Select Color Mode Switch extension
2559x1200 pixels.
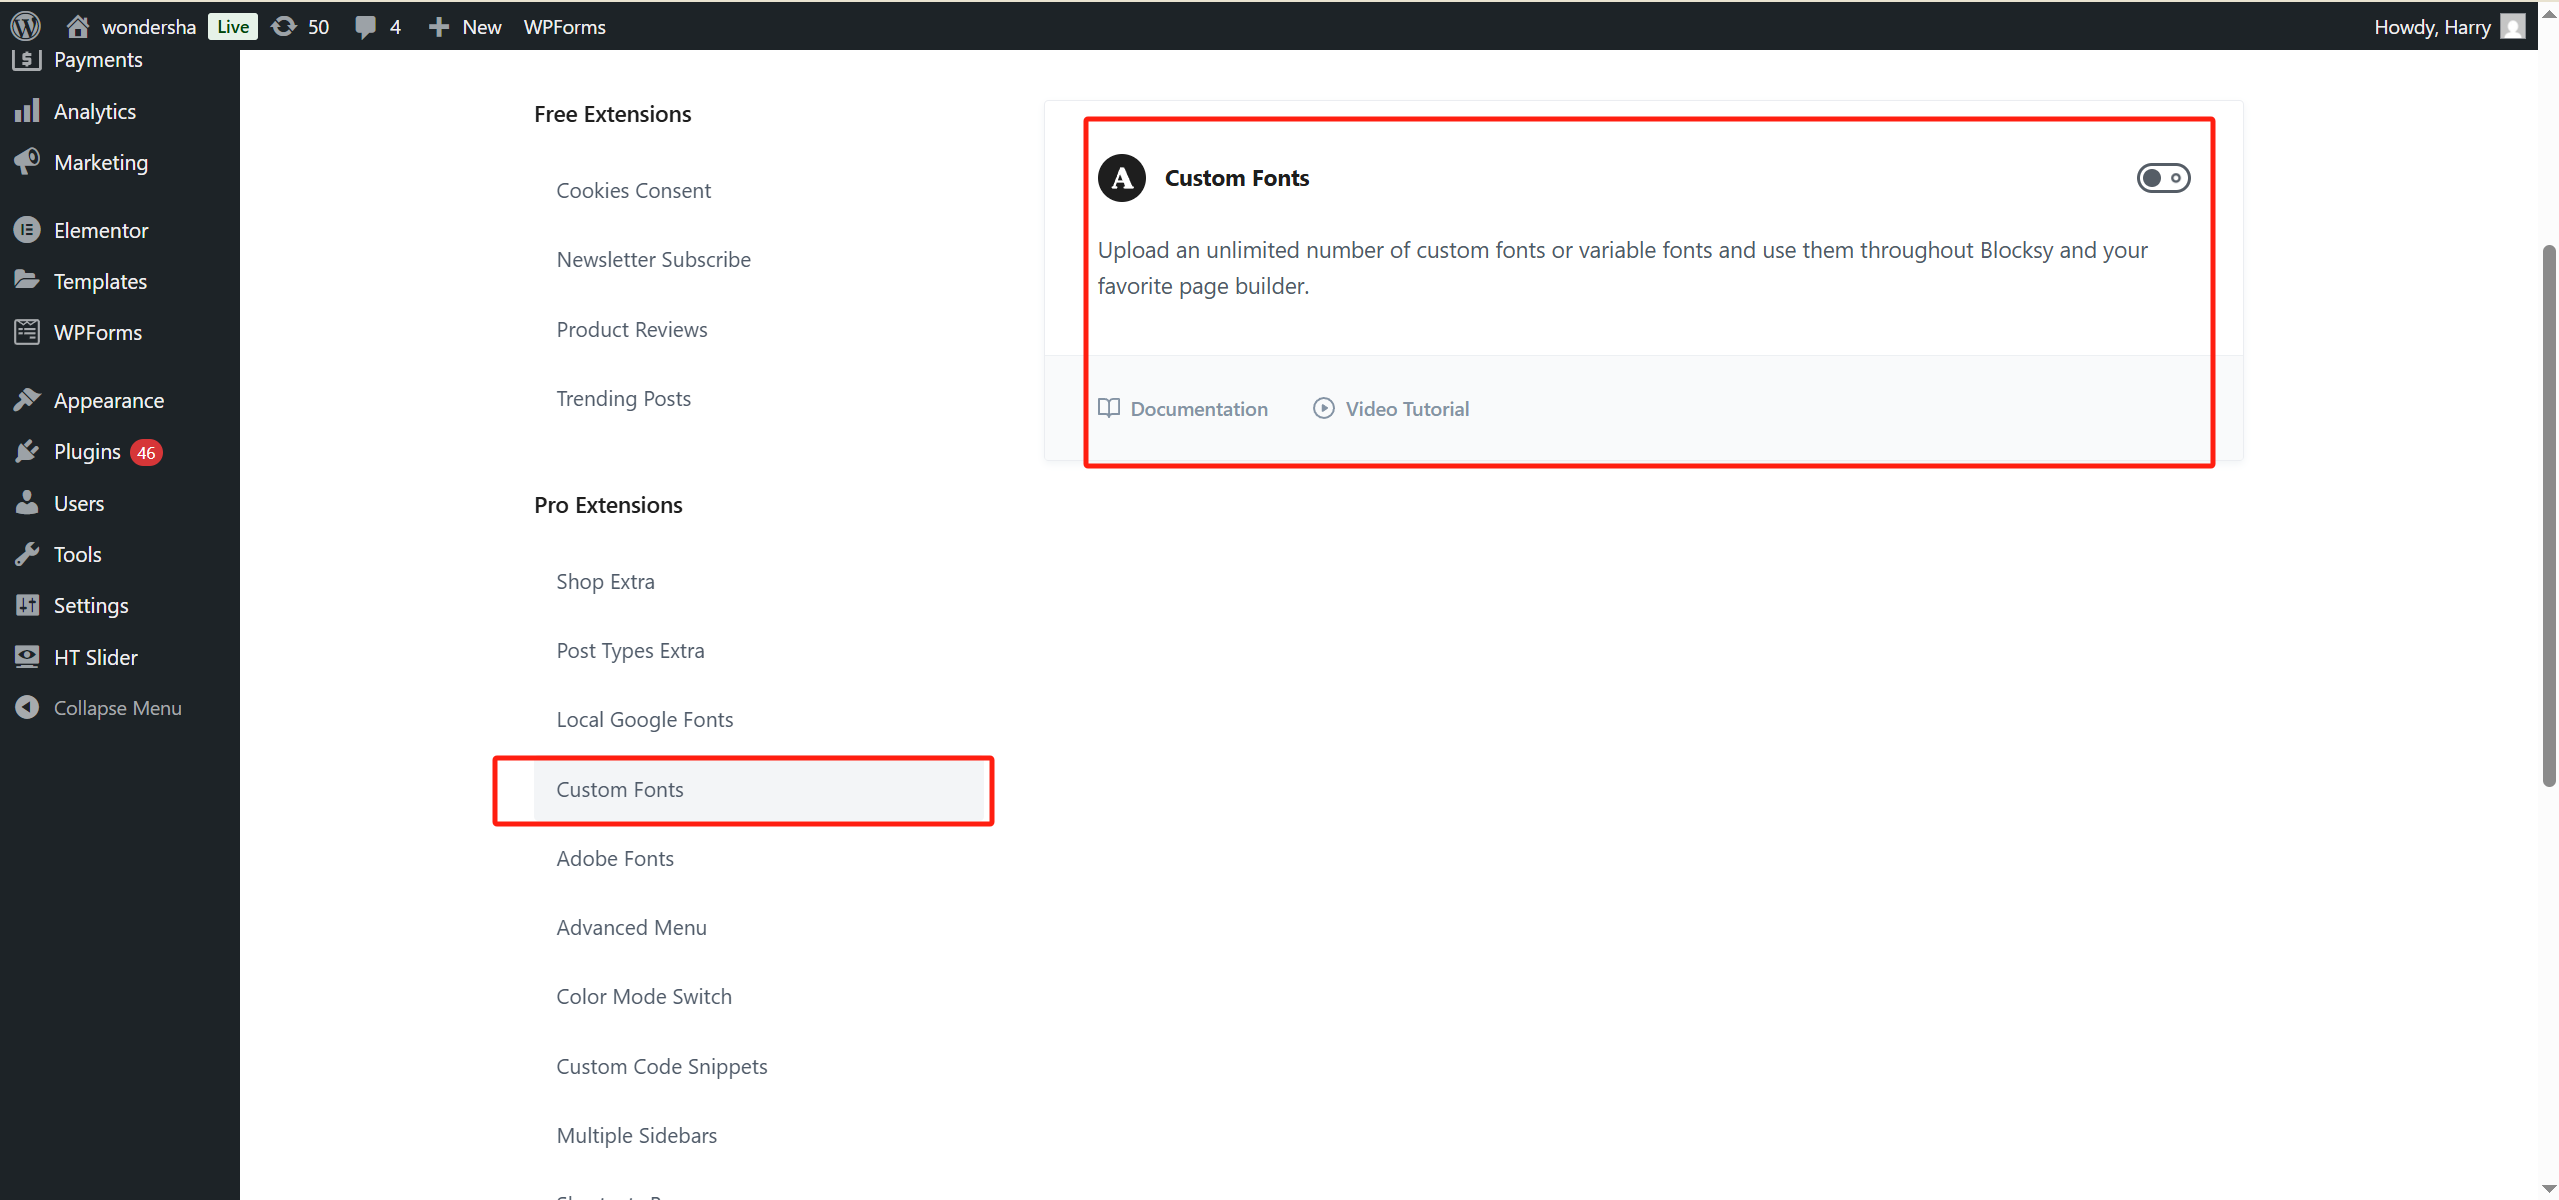pos(644,996)
